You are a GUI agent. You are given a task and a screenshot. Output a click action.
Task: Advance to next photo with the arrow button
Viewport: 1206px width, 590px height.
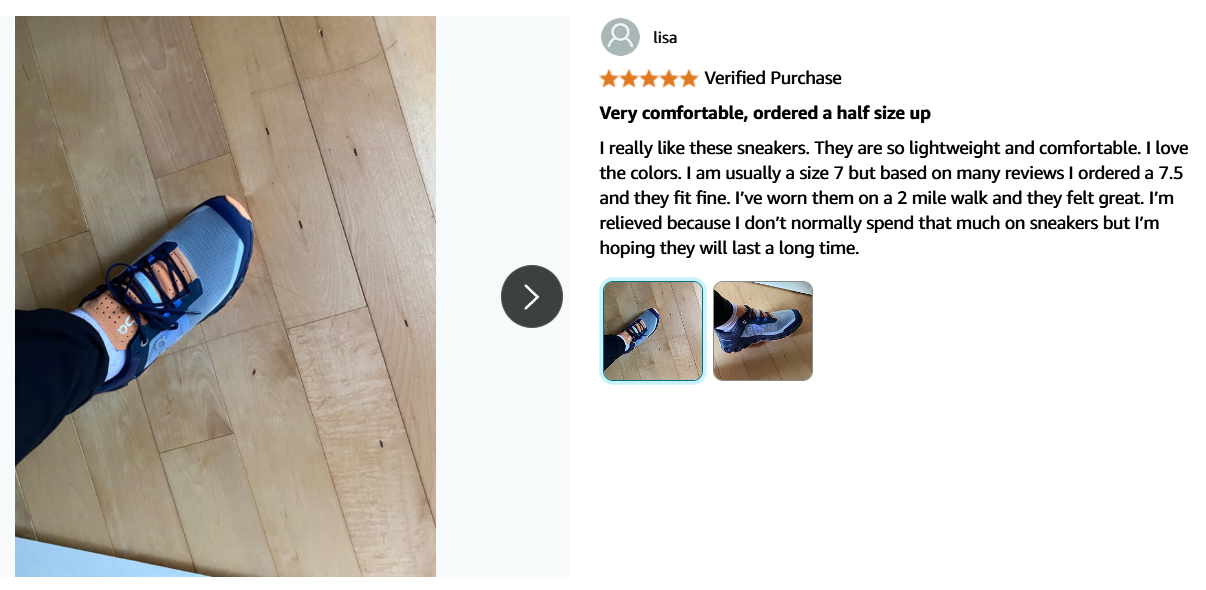click(x=532, y=296)
